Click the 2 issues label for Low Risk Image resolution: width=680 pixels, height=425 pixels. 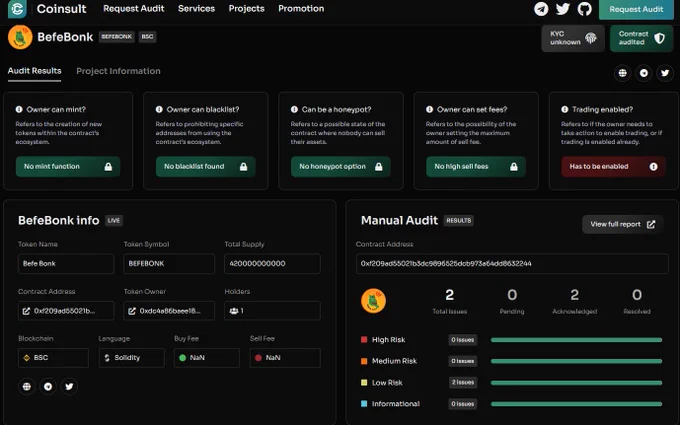pos(463,382)
